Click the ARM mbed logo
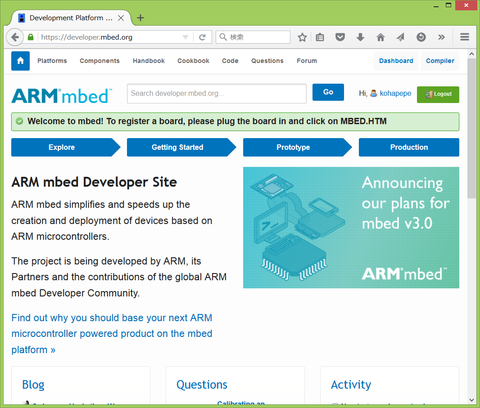The width and height of the screenshot is (480, 408). pos(62,96)
